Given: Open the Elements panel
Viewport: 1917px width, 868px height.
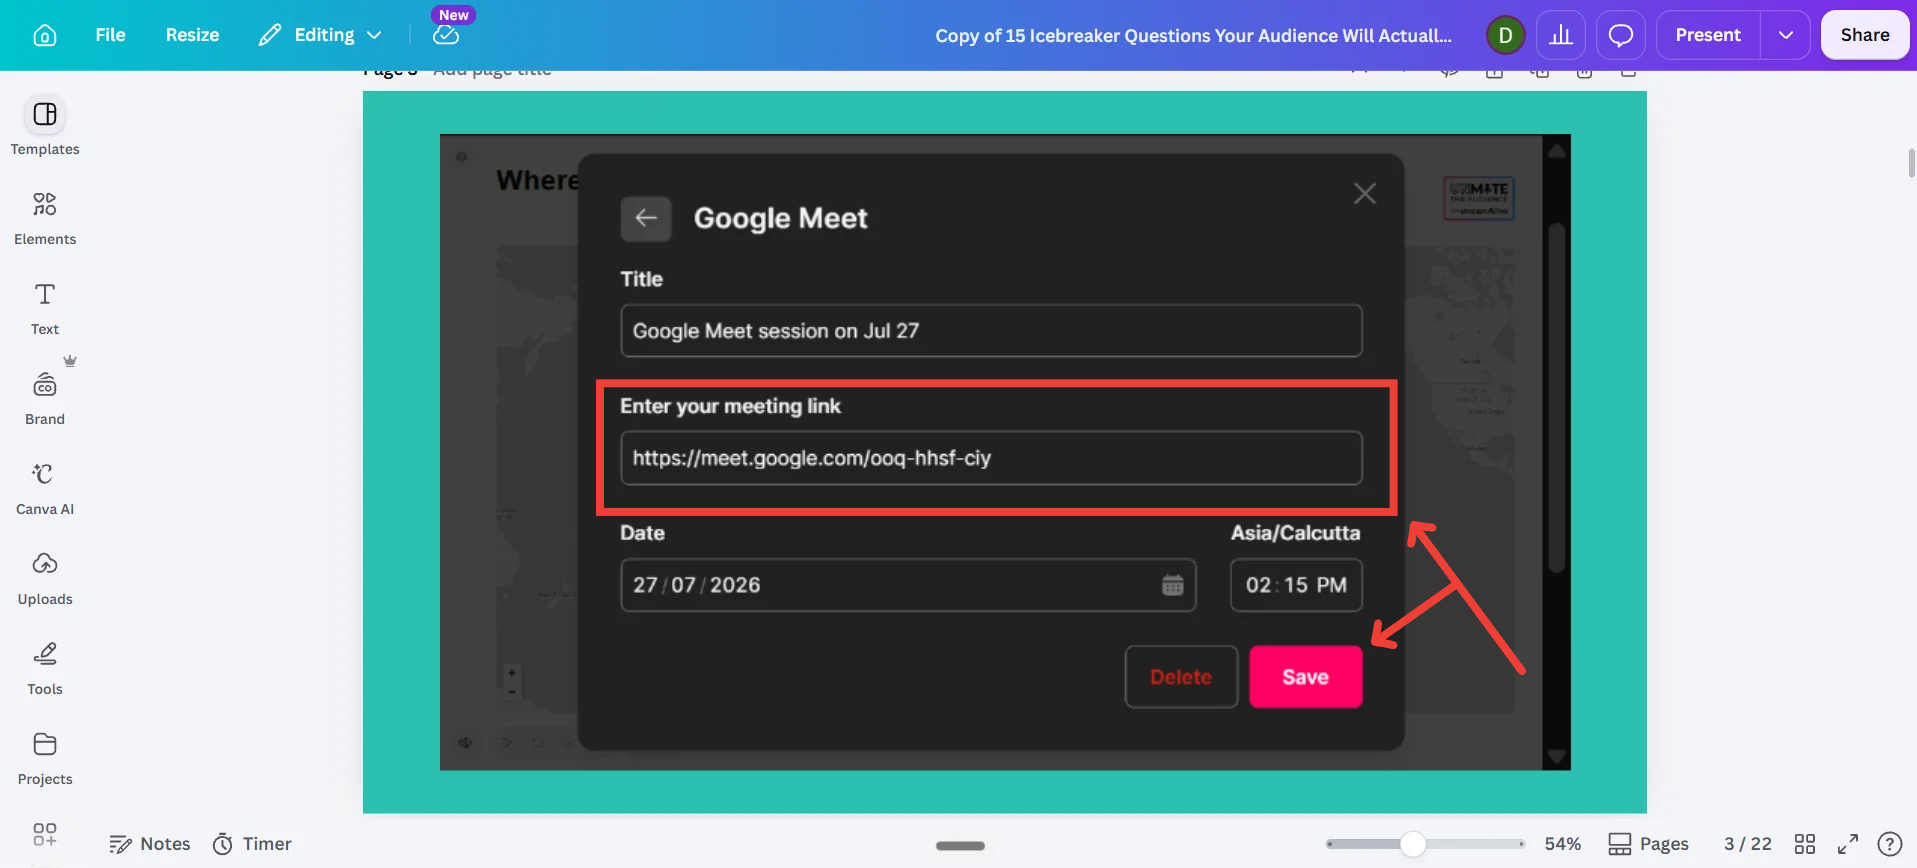Looking at the screenshot, I should click(45, 217).
